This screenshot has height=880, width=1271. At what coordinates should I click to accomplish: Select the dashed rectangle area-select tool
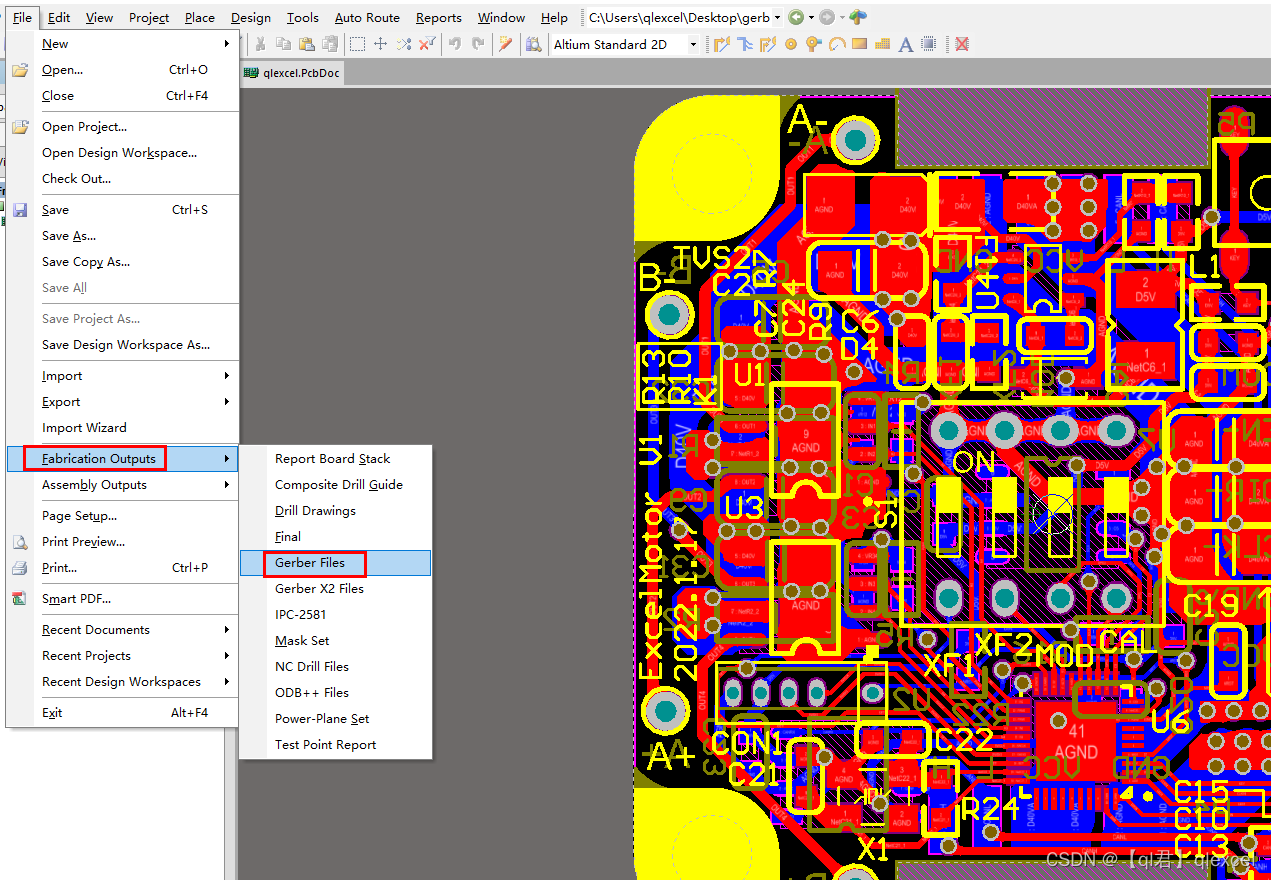(x=357, y=44)
